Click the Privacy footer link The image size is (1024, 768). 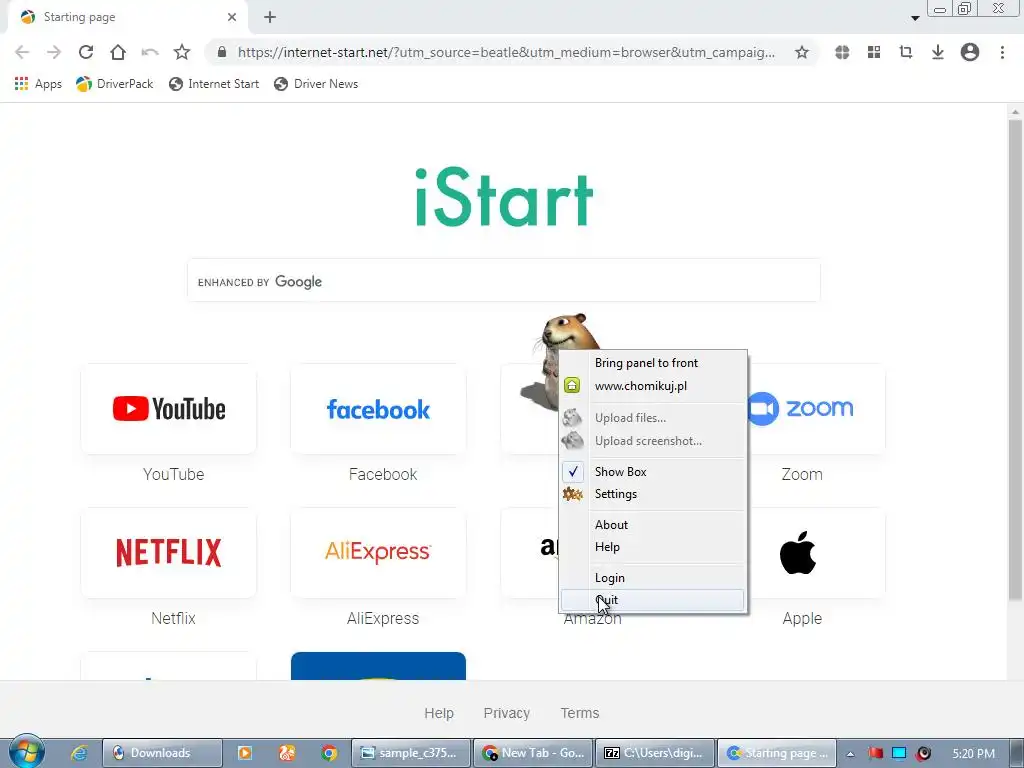click(x=507, y=713)
